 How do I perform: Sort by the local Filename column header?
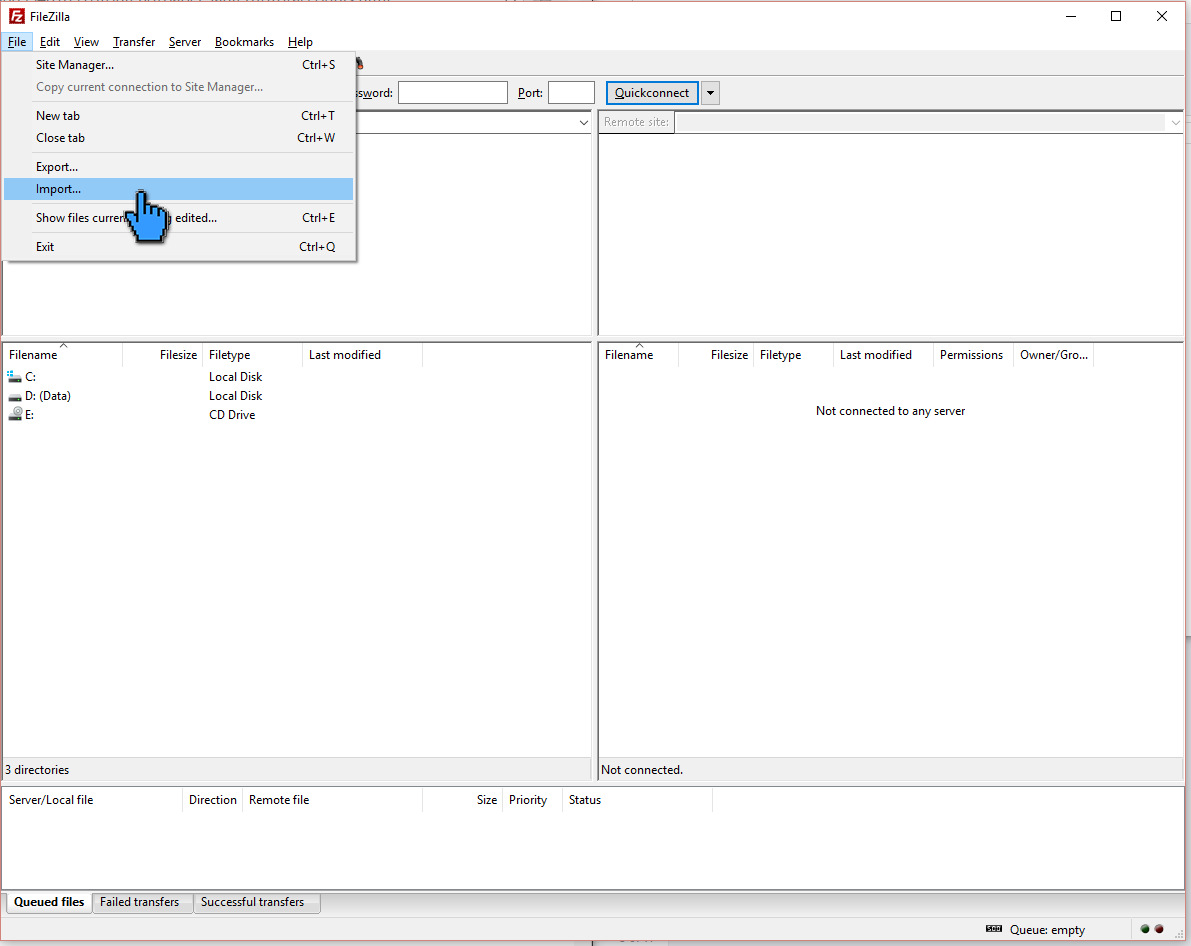31,354
